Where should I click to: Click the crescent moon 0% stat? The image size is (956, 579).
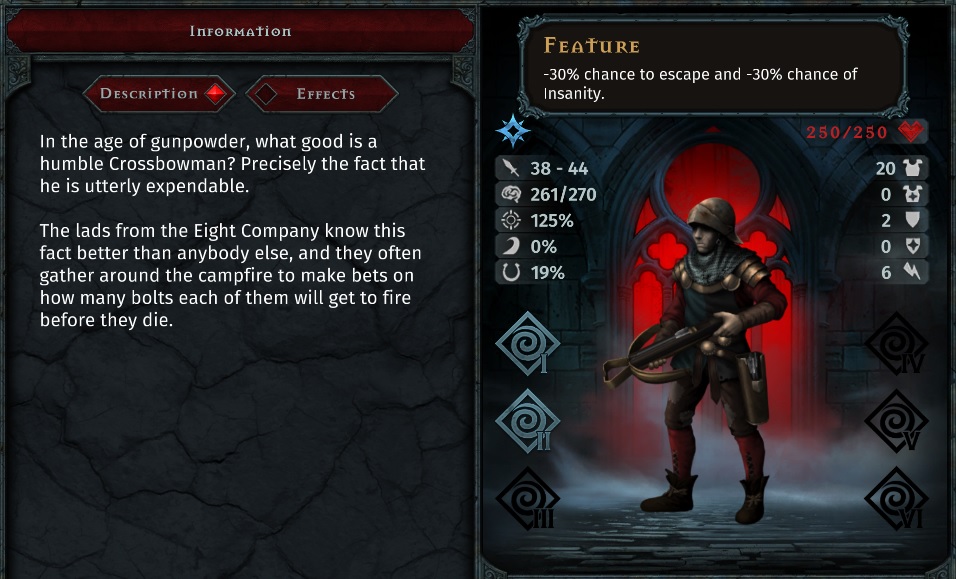coord(528,246)
